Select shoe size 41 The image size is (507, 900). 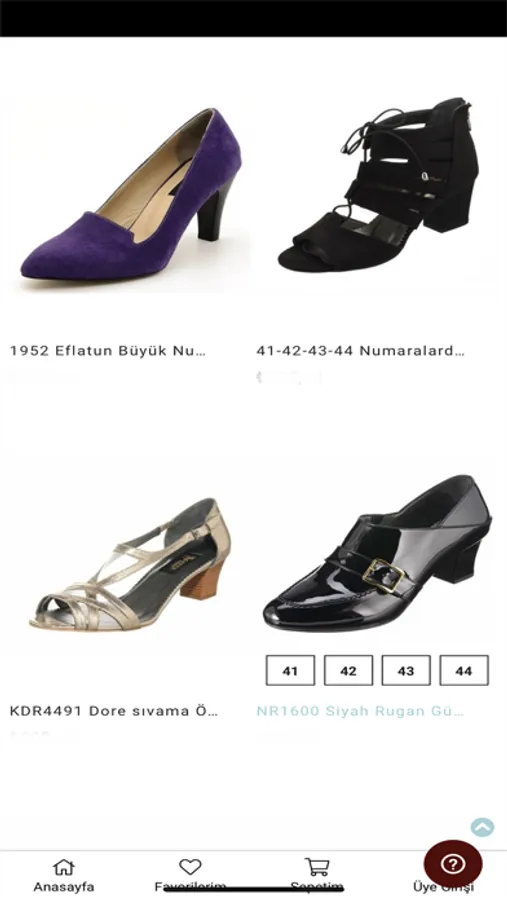click(x=291, y=670)
